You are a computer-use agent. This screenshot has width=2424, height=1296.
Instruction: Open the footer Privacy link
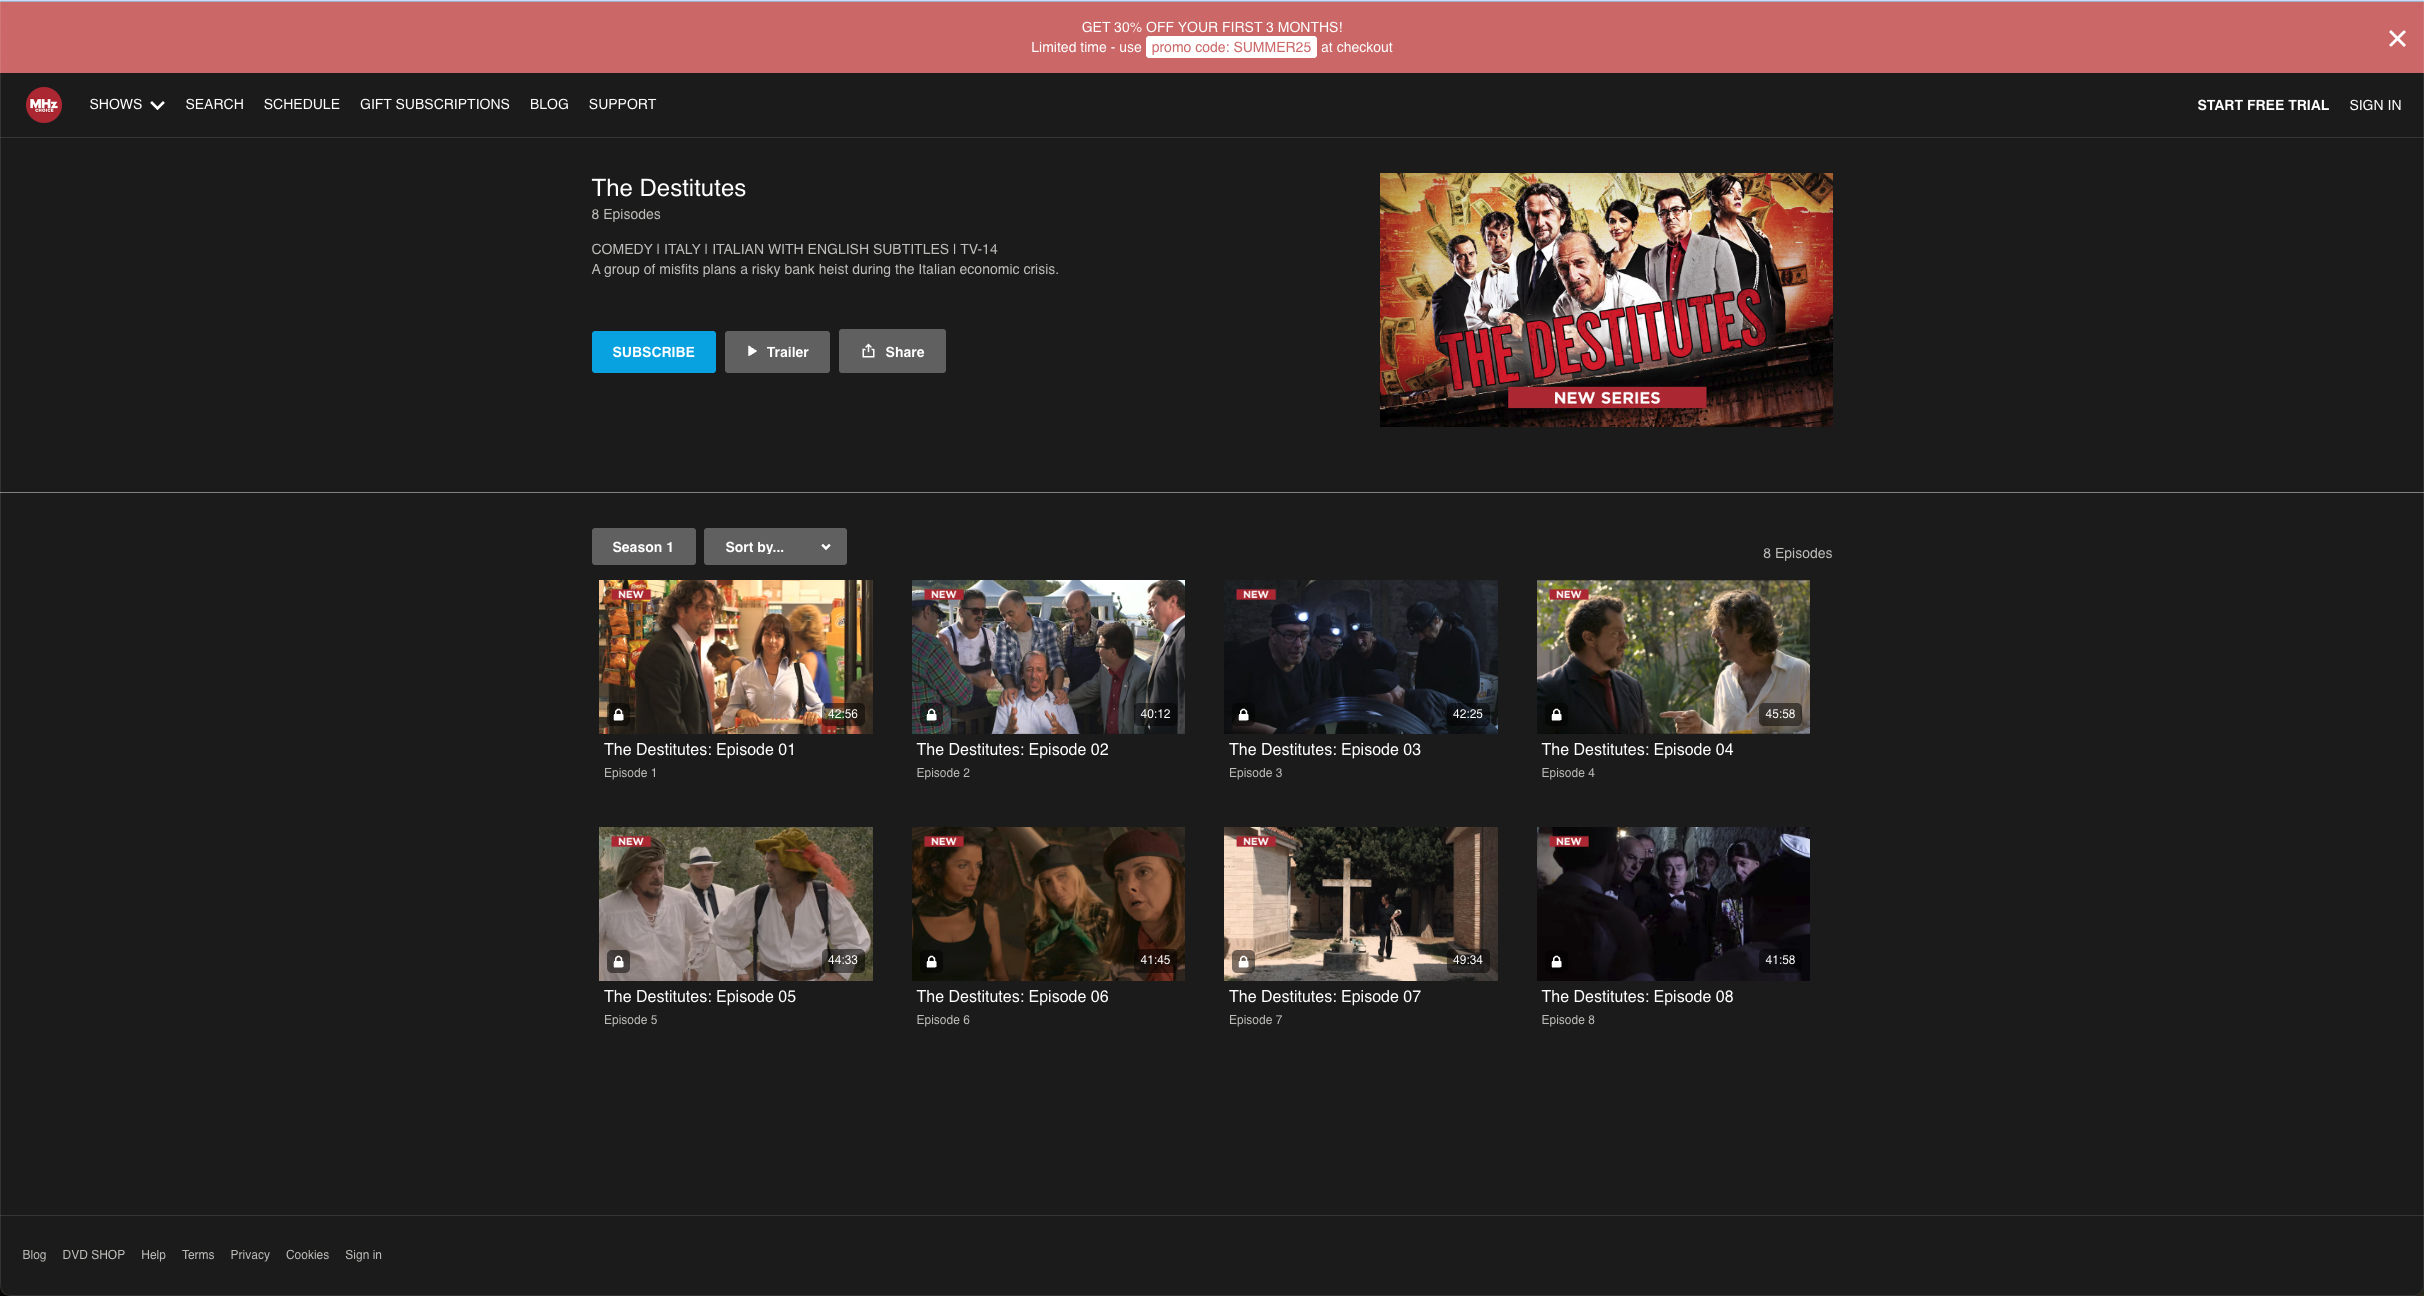(250, 1255)
